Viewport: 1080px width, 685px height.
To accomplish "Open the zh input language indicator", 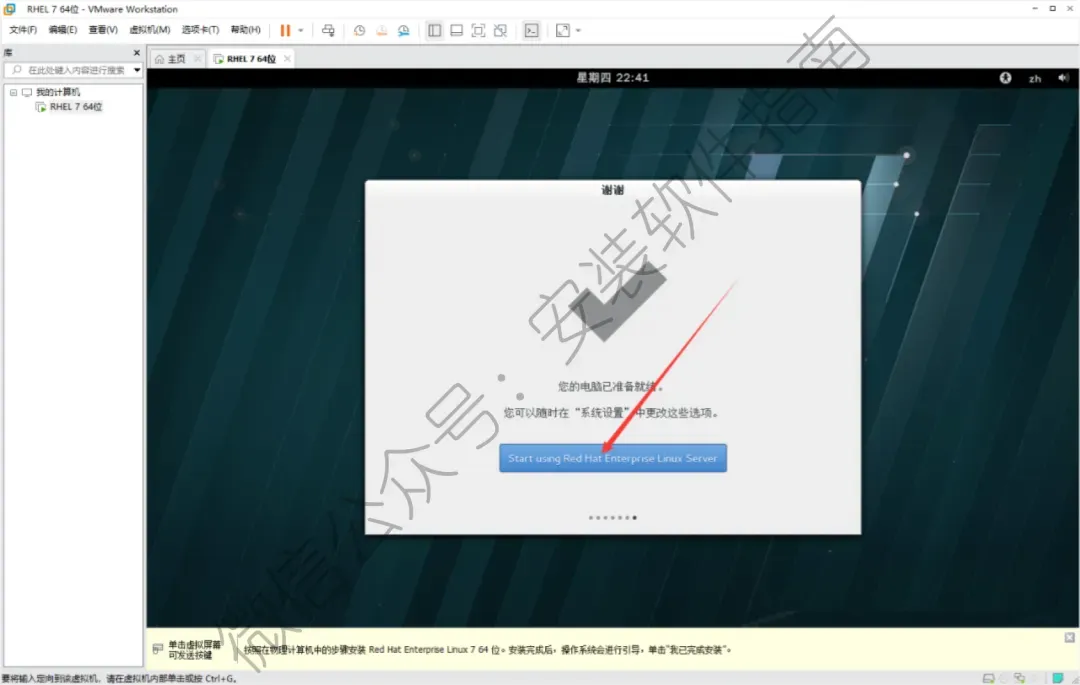I will [1035, 78].
